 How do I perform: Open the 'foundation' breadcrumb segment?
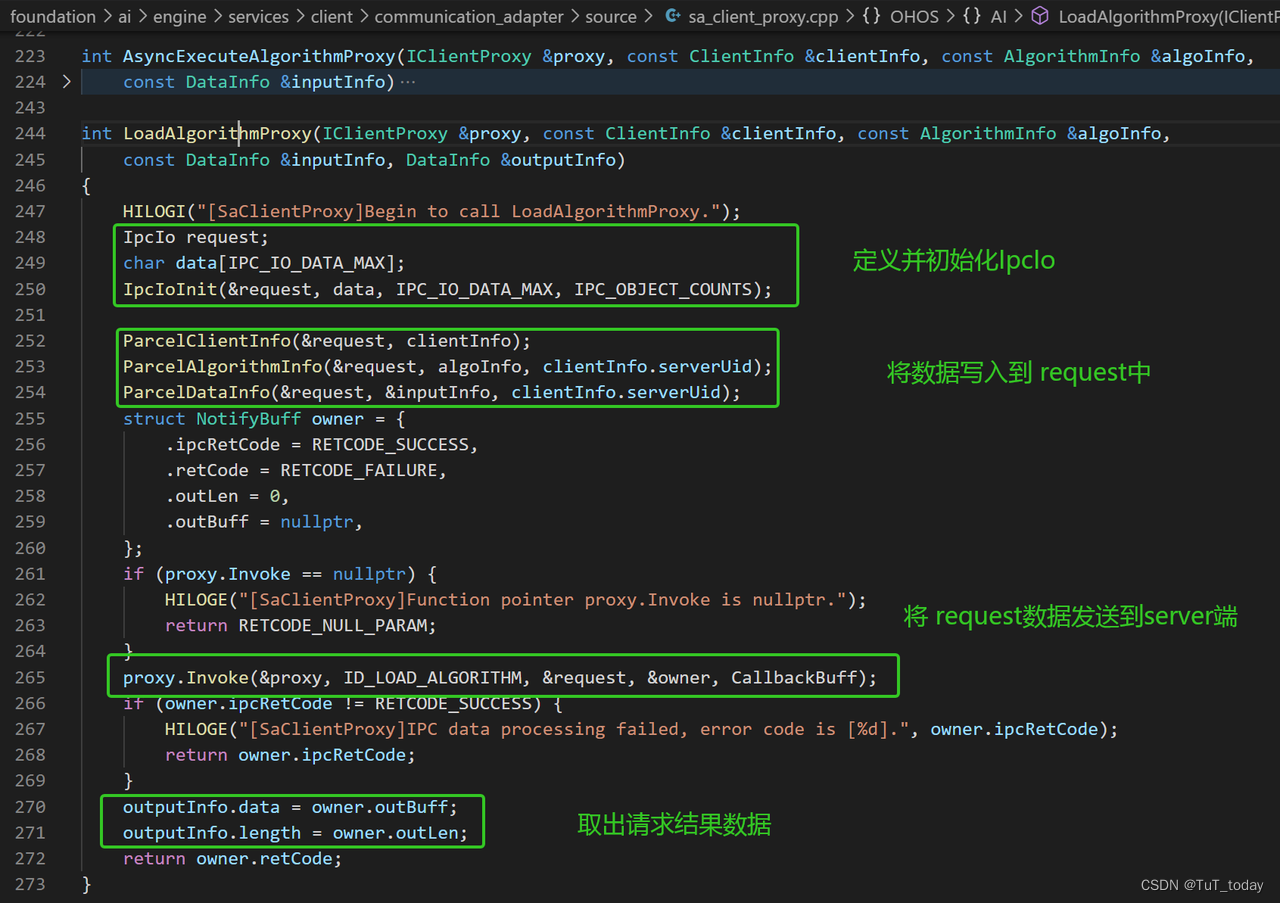coord(53,16)
